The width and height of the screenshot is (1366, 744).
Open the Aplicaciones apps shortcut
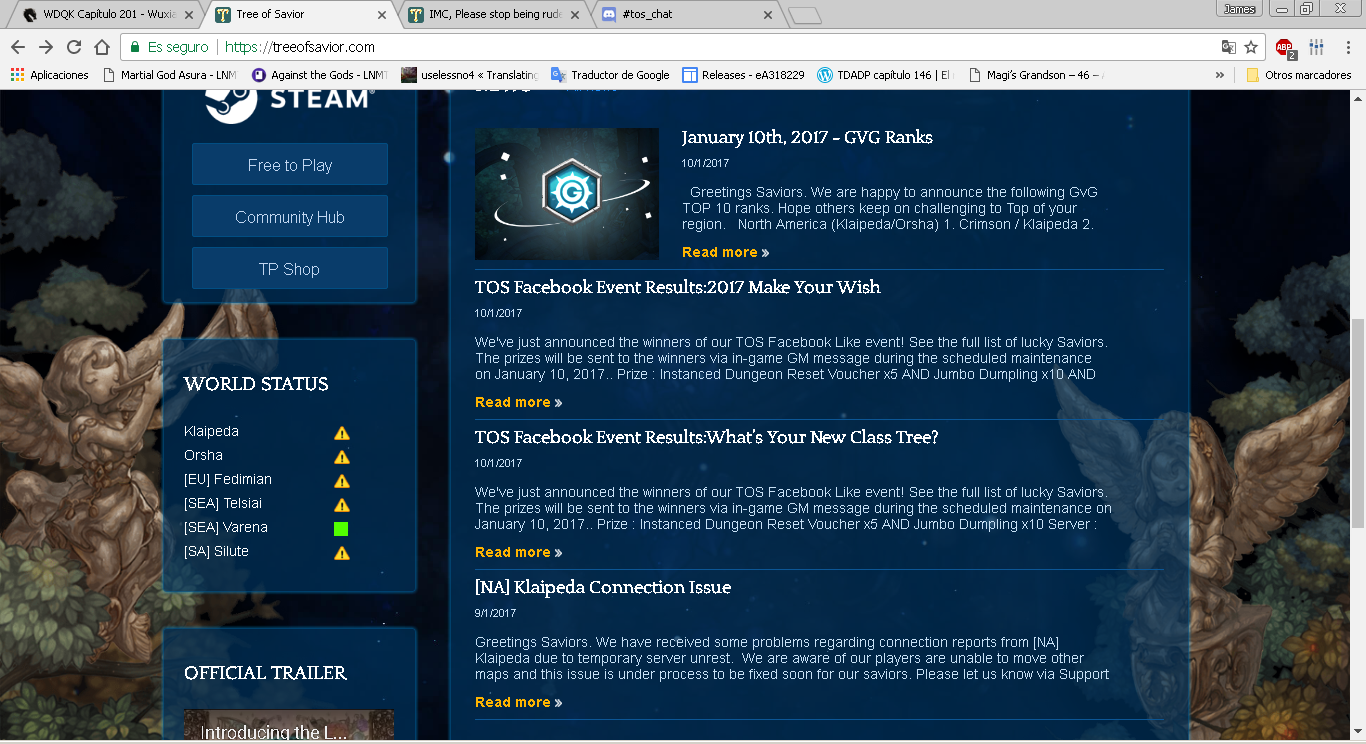point(50,75)
